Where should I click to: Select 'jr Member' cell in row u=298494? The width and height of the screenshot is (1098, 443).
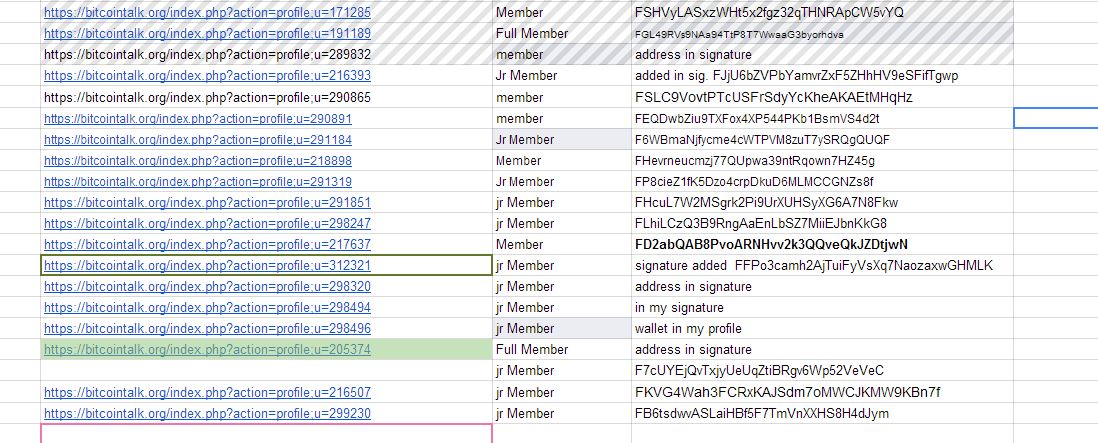point(562,307)
